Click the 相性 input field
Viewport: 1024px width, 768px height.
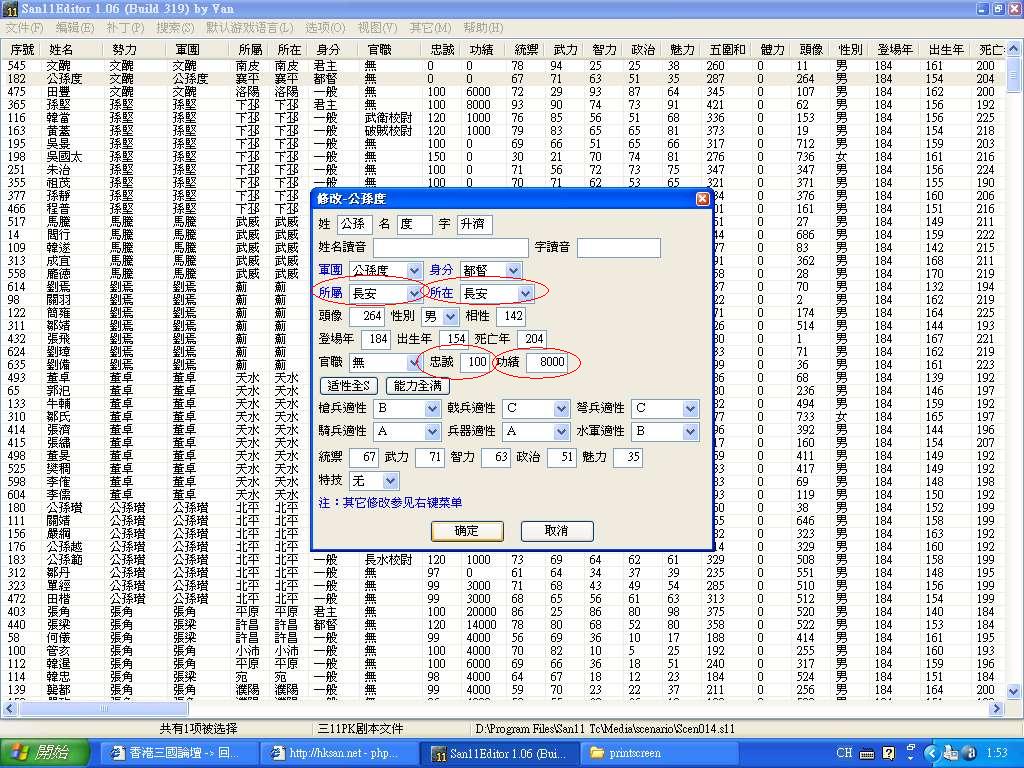[511, 317]
